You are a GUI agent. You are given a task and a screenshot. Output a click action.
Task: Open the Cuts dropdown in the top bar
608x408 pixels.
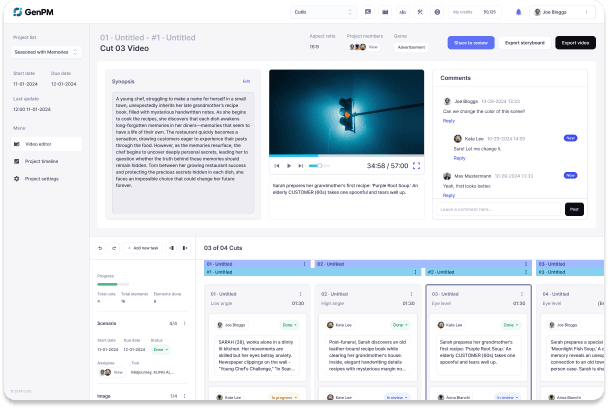tap(323, 12)
